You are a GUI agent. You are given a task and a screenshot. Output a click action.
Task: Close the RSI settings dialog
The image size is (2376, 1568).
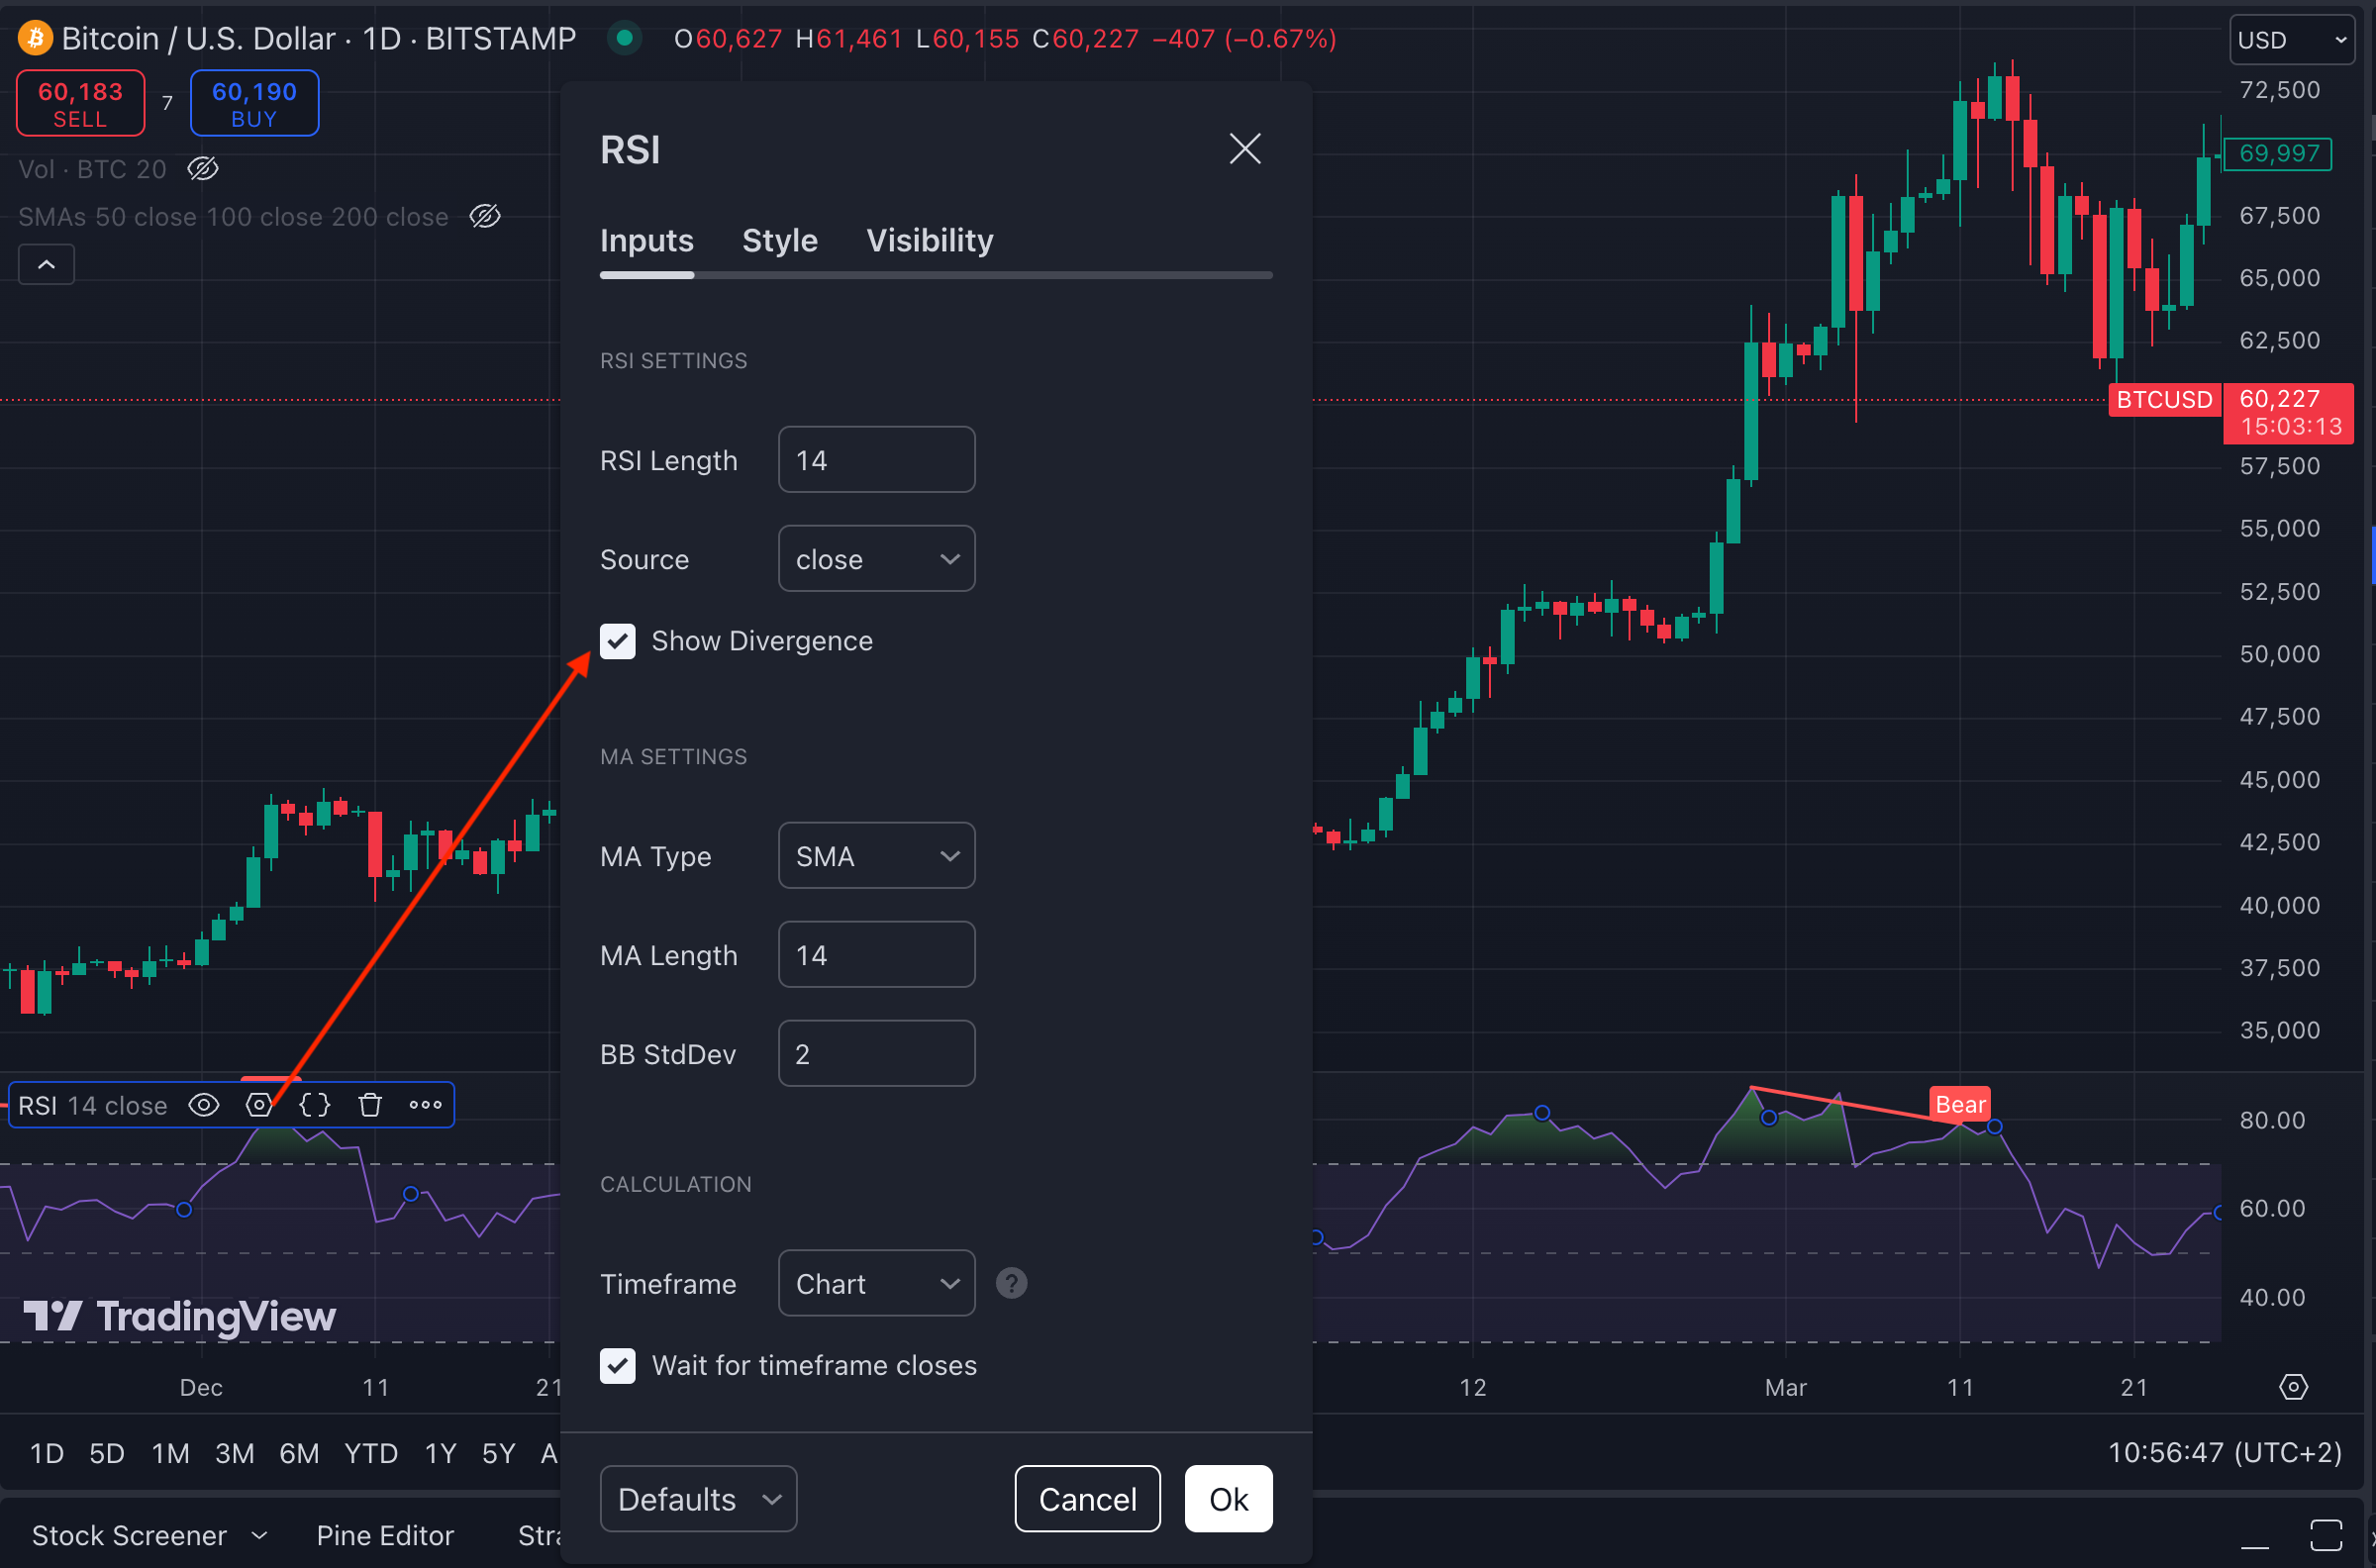point(1244,149)
